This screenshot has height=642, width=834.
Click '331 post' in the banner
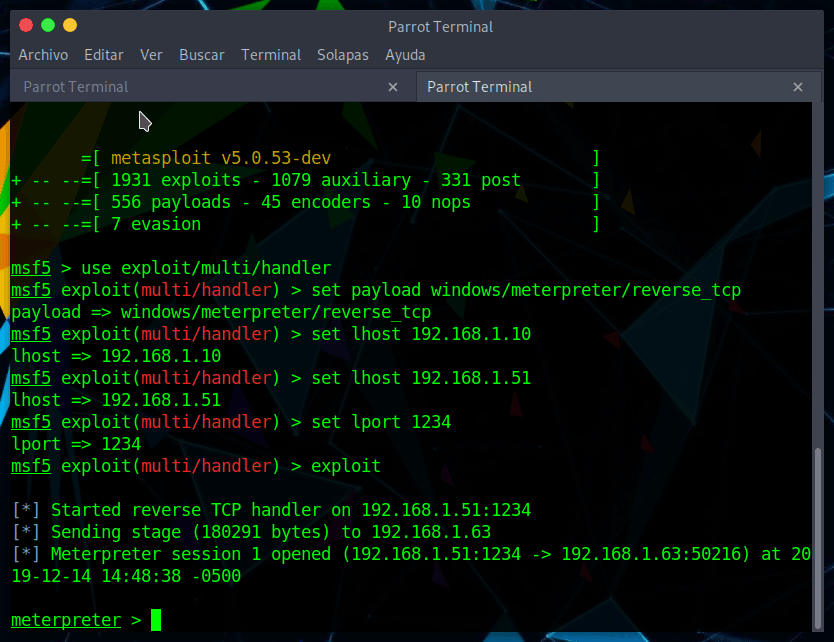[480, 180]
